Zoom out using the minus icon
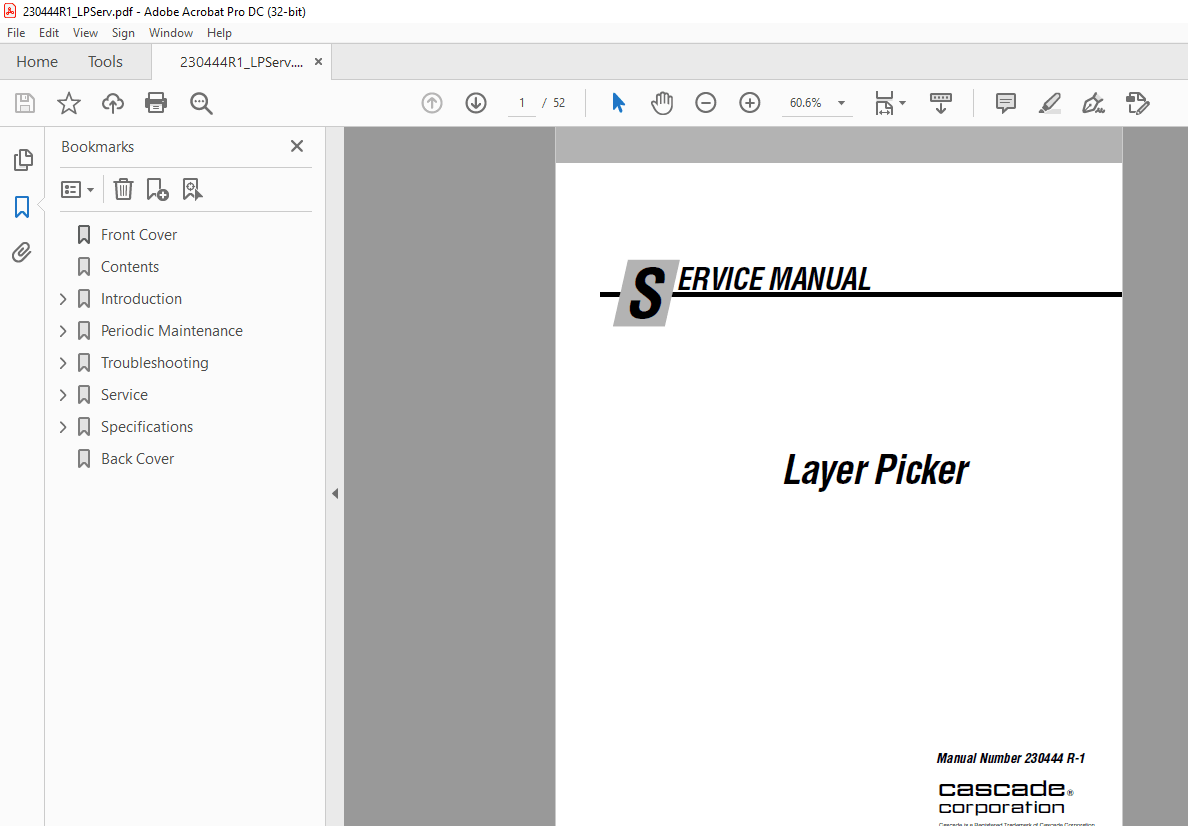 tap(706, 102)
